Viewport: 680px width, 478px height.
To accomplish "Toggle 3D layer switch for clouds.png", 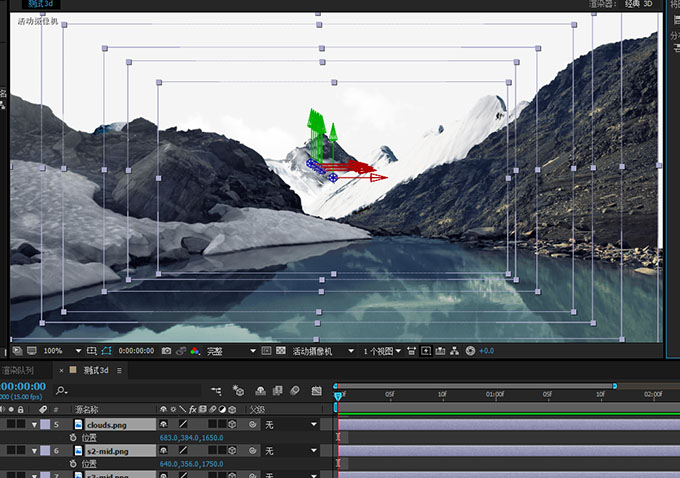I will 232,425.
